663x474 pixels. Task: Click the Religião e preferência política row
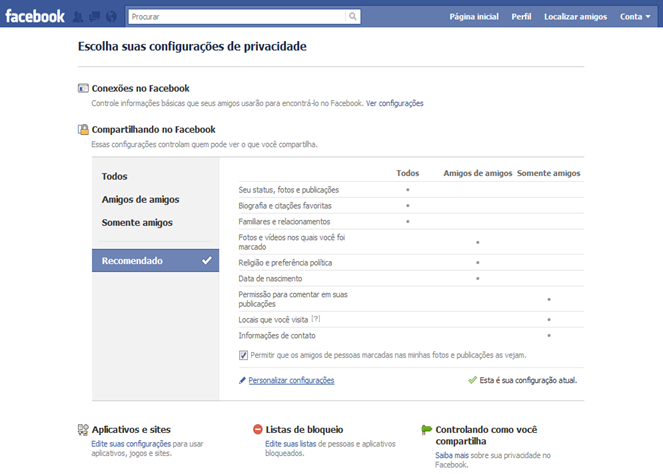411,263
